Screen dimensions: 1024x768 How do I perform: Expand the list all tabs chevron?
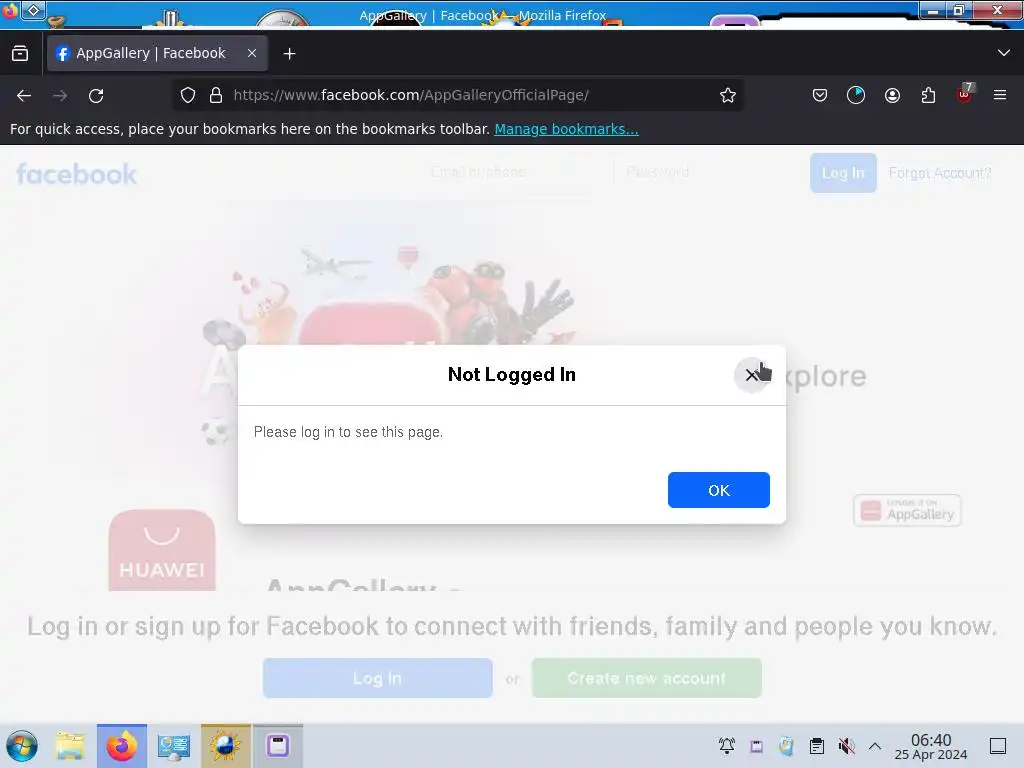point(1004,53)
